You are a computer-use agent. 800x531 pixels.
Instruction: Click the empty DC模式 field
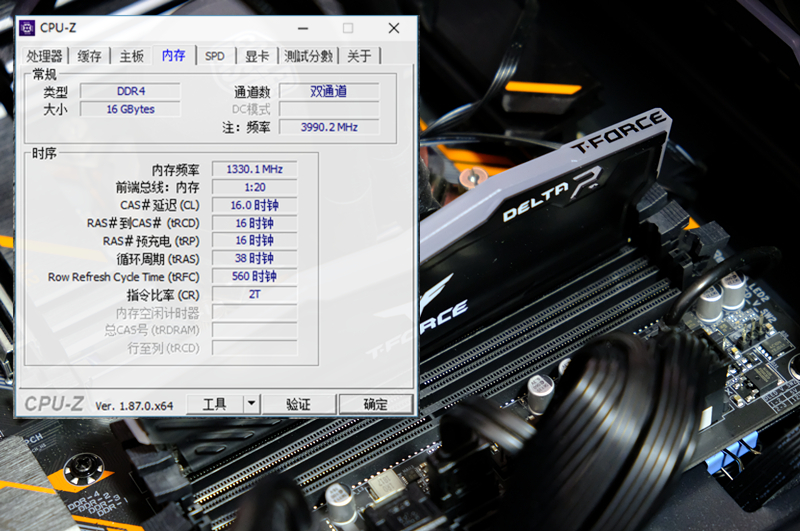point(329,109)
